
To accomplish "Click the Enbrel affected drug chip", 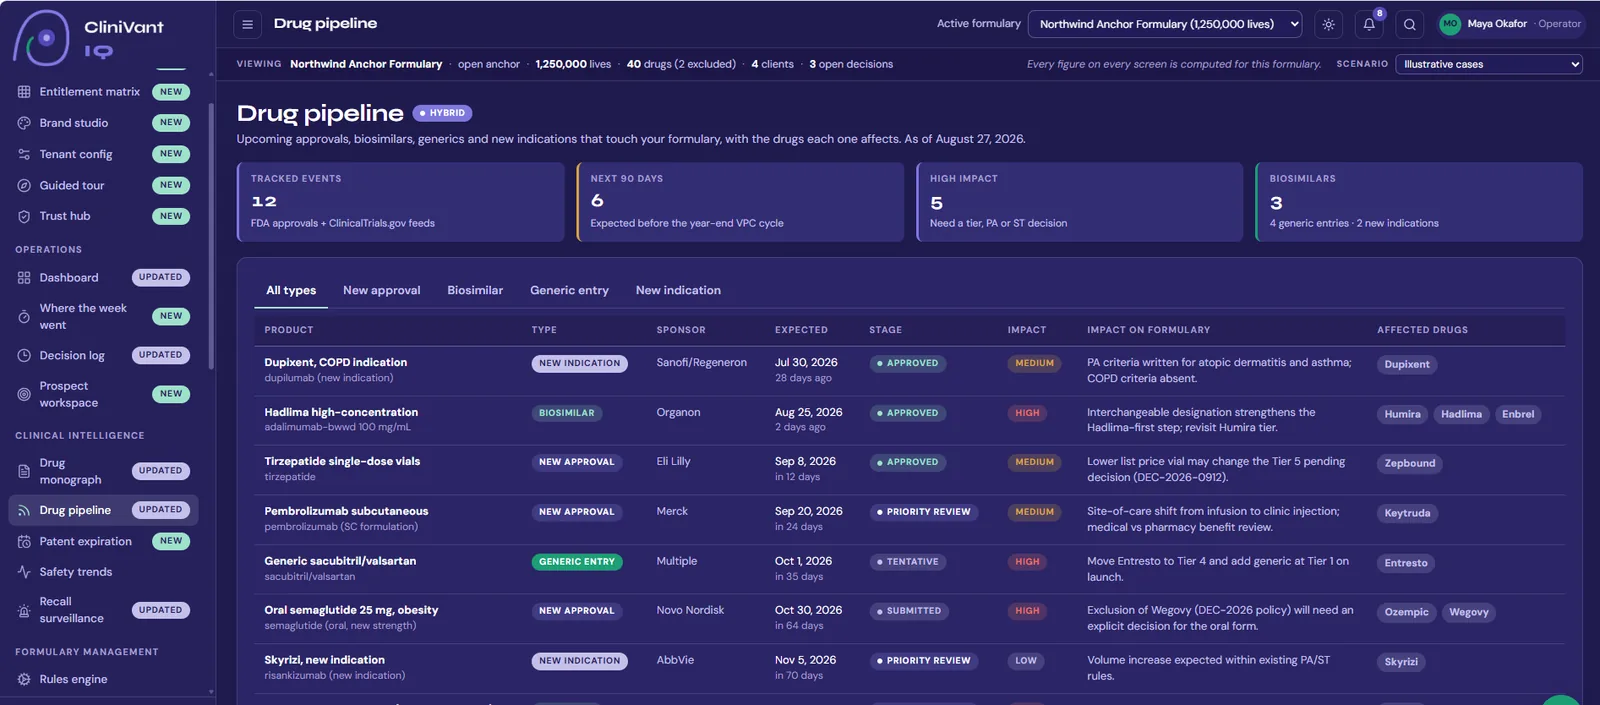I will tap(1518, 414).
